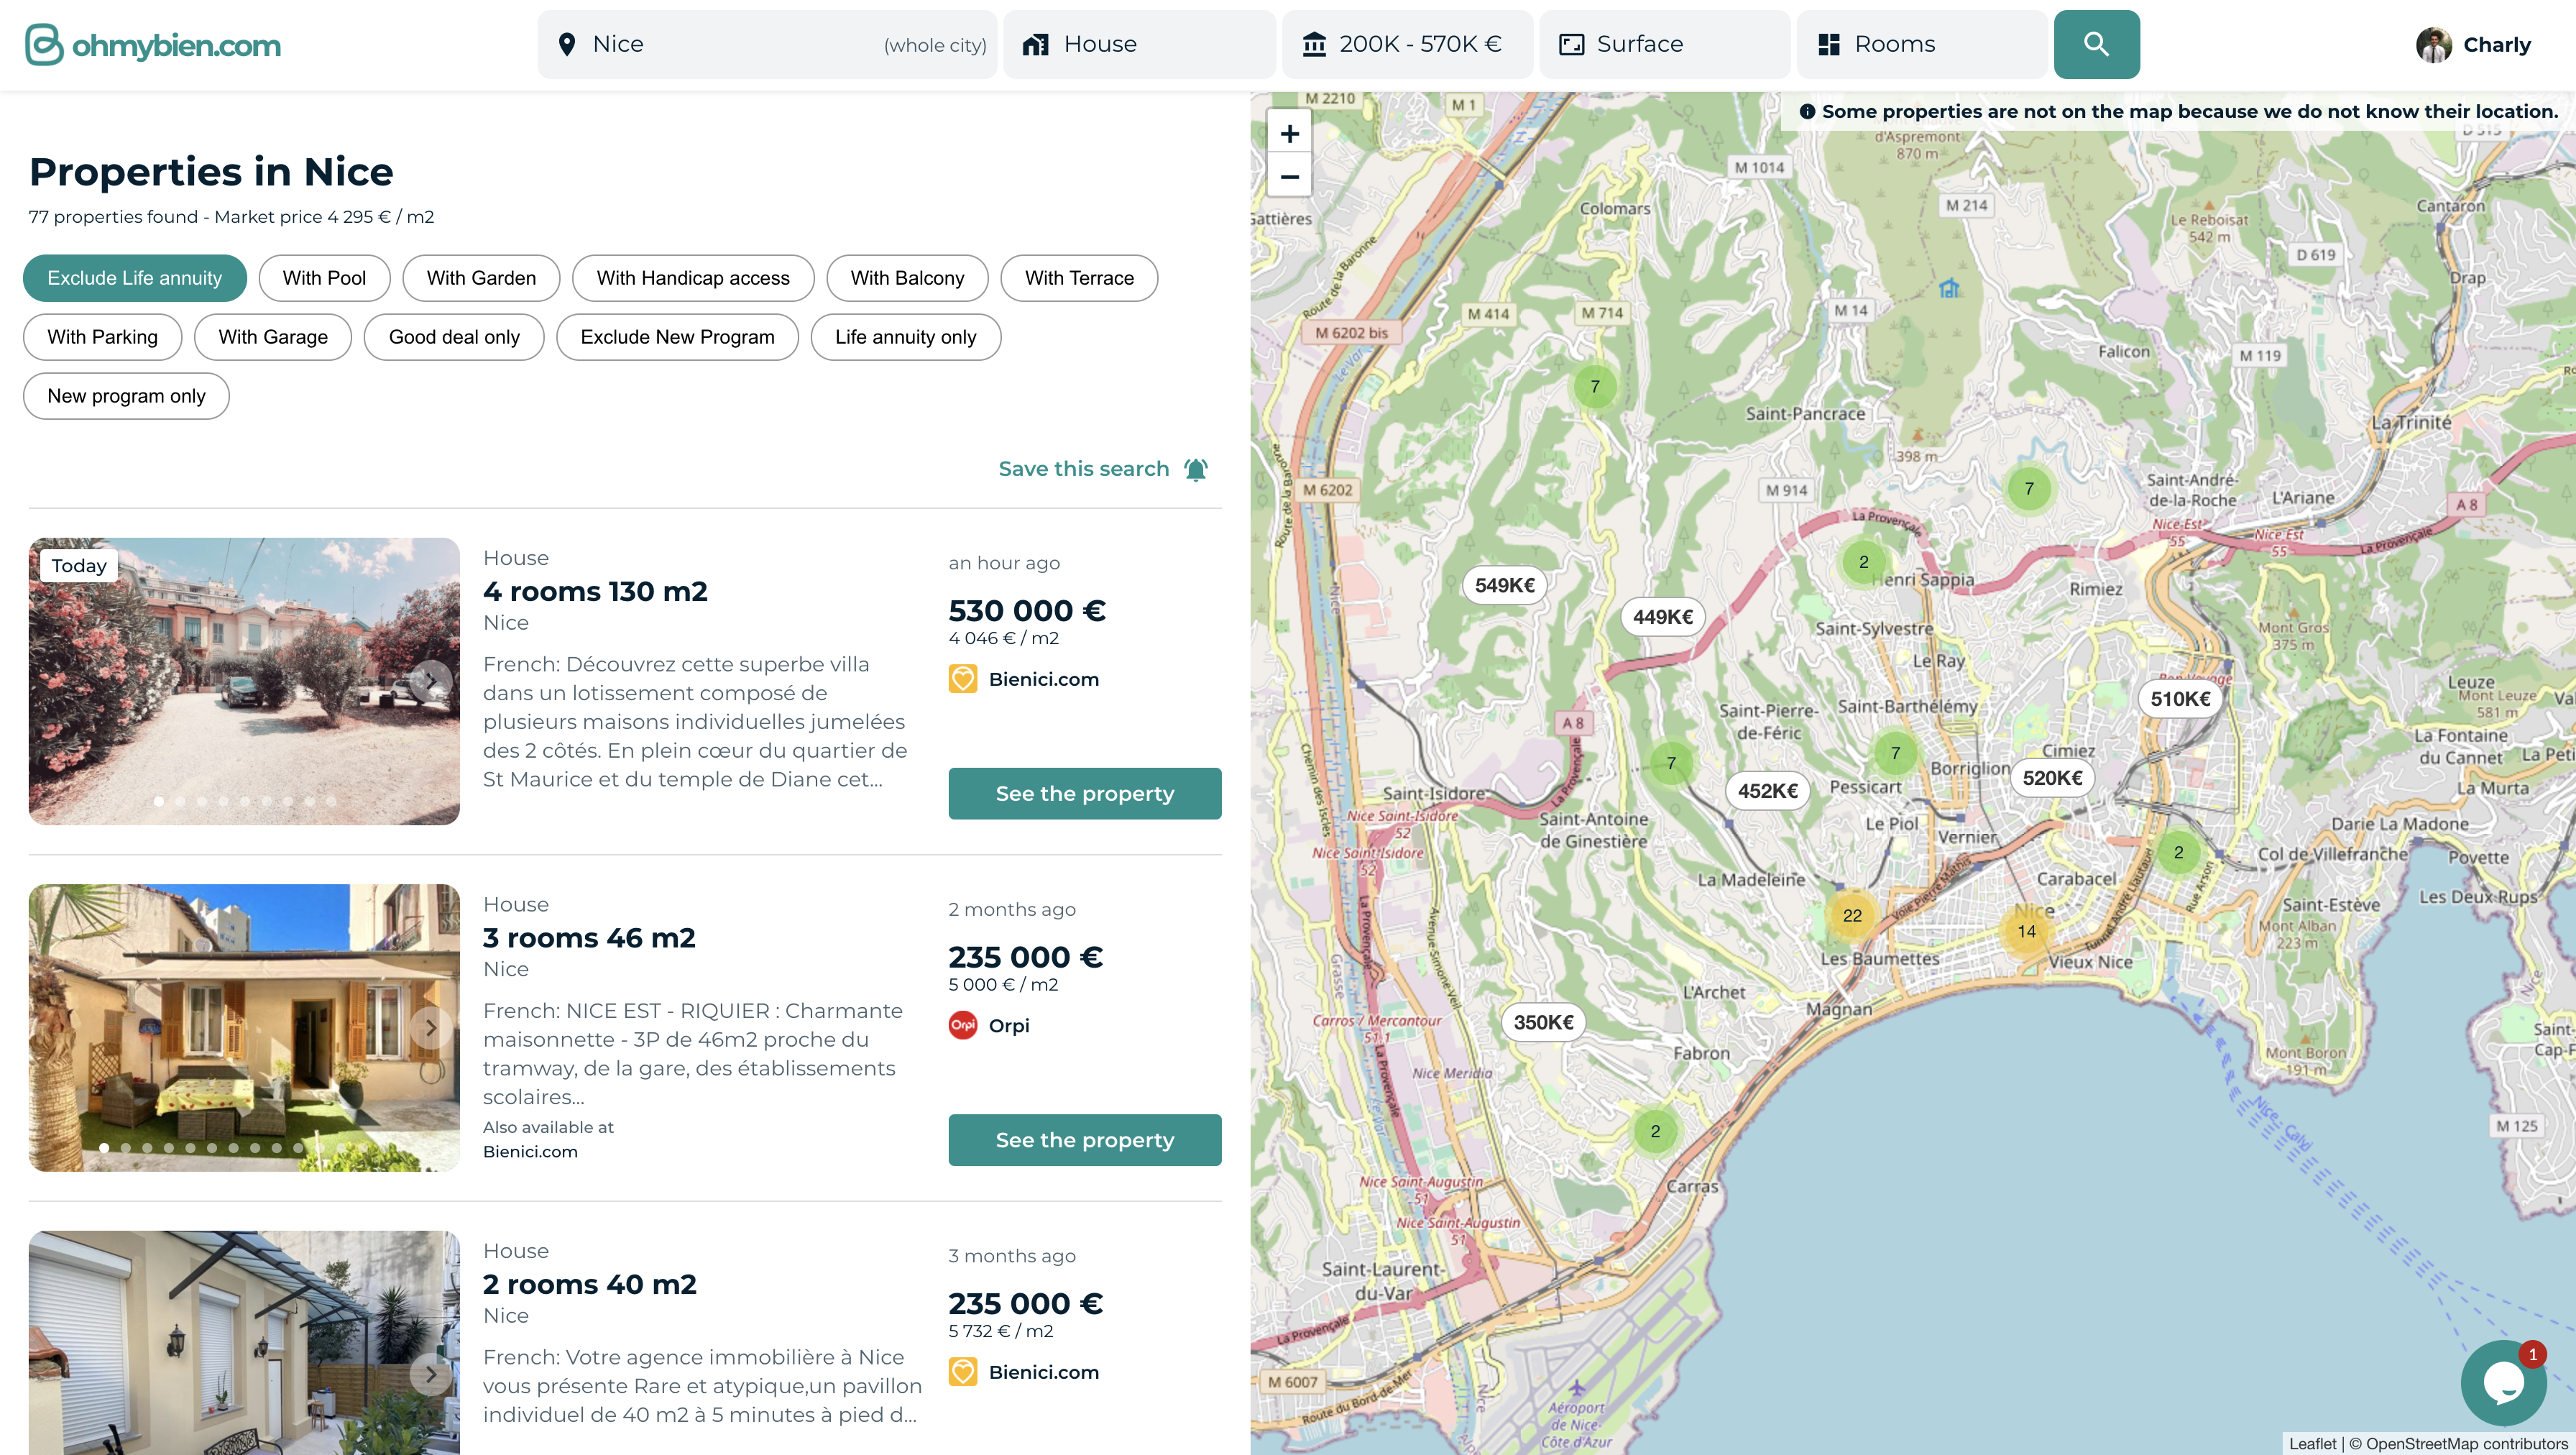
Task: Click the ohmybien.com logo
Action: tap(153, 44)
